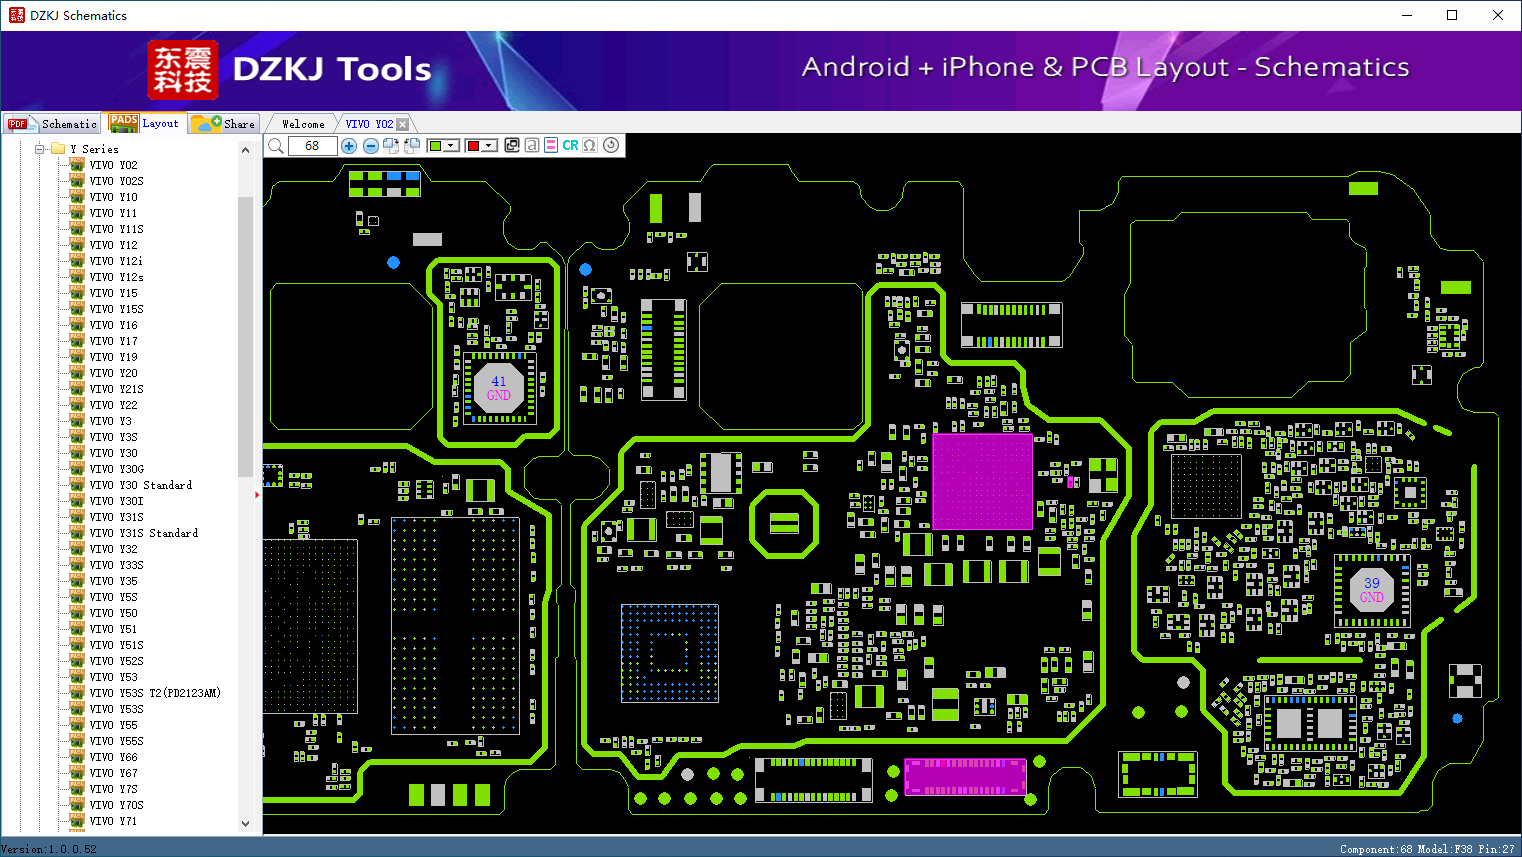This screenshot has width=1522, height=857.
Task: Open VIVO Y17 layout entry
Action: tap(113, 341)
